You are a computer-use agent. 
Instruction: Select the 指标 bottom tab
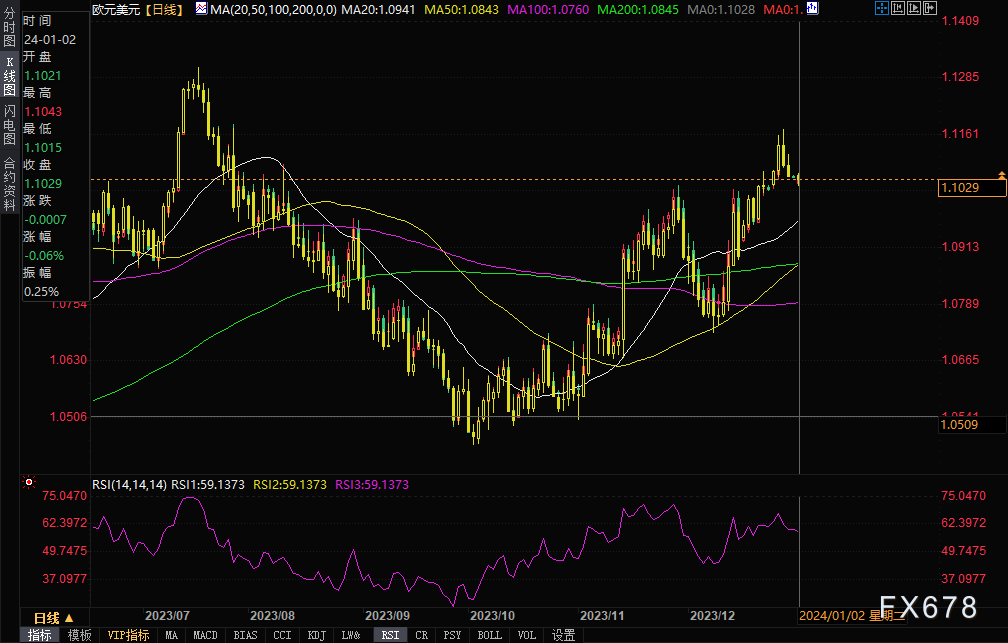coord(41,635)
